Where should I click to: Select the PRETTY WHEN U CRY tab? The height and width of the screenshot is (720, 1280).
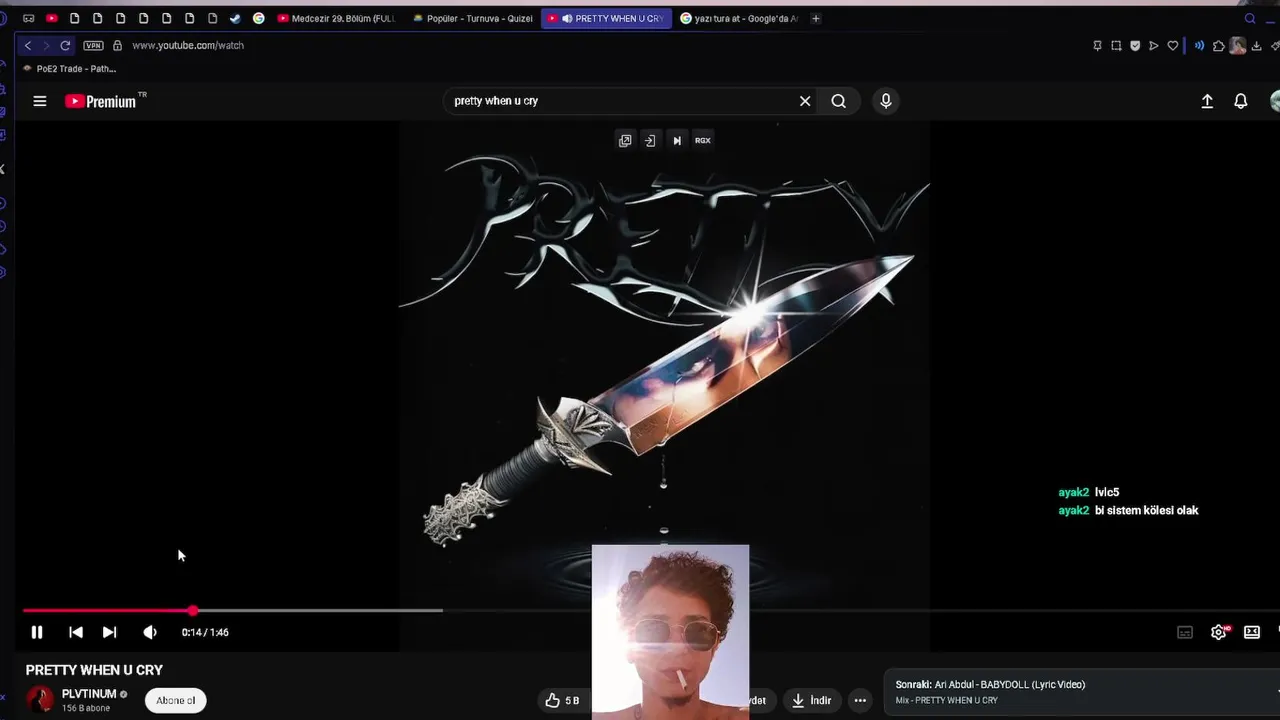tap(606, 18)
